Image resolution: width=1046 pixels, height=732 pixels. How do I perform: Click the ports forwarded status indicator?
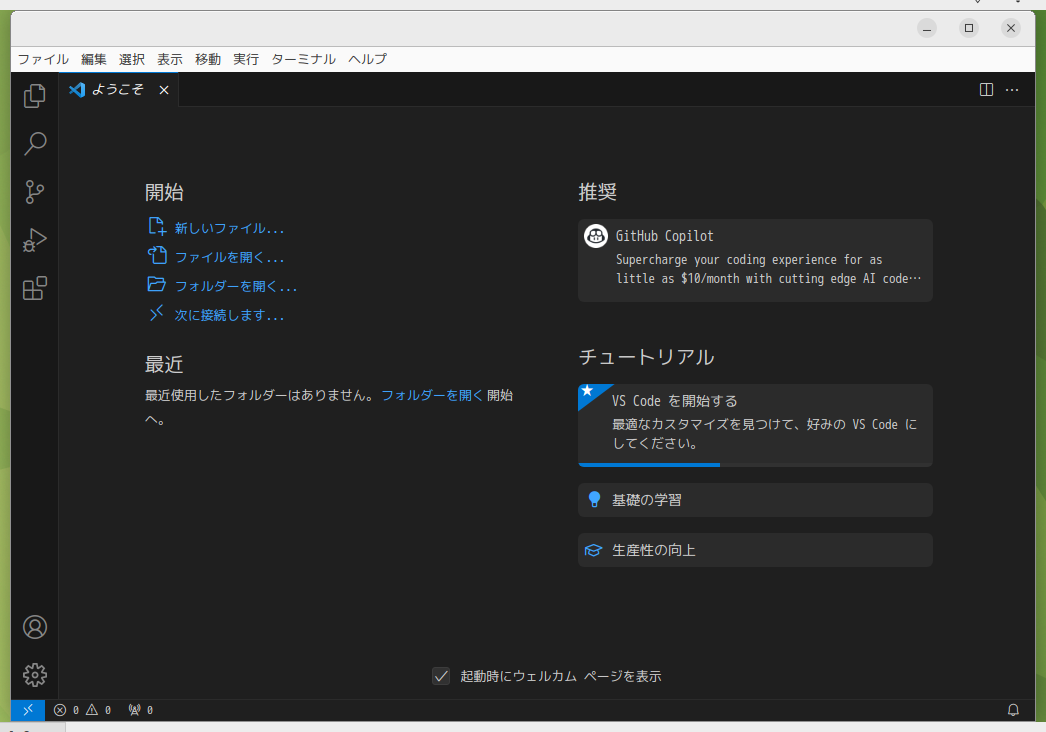(x=141, y=710)
